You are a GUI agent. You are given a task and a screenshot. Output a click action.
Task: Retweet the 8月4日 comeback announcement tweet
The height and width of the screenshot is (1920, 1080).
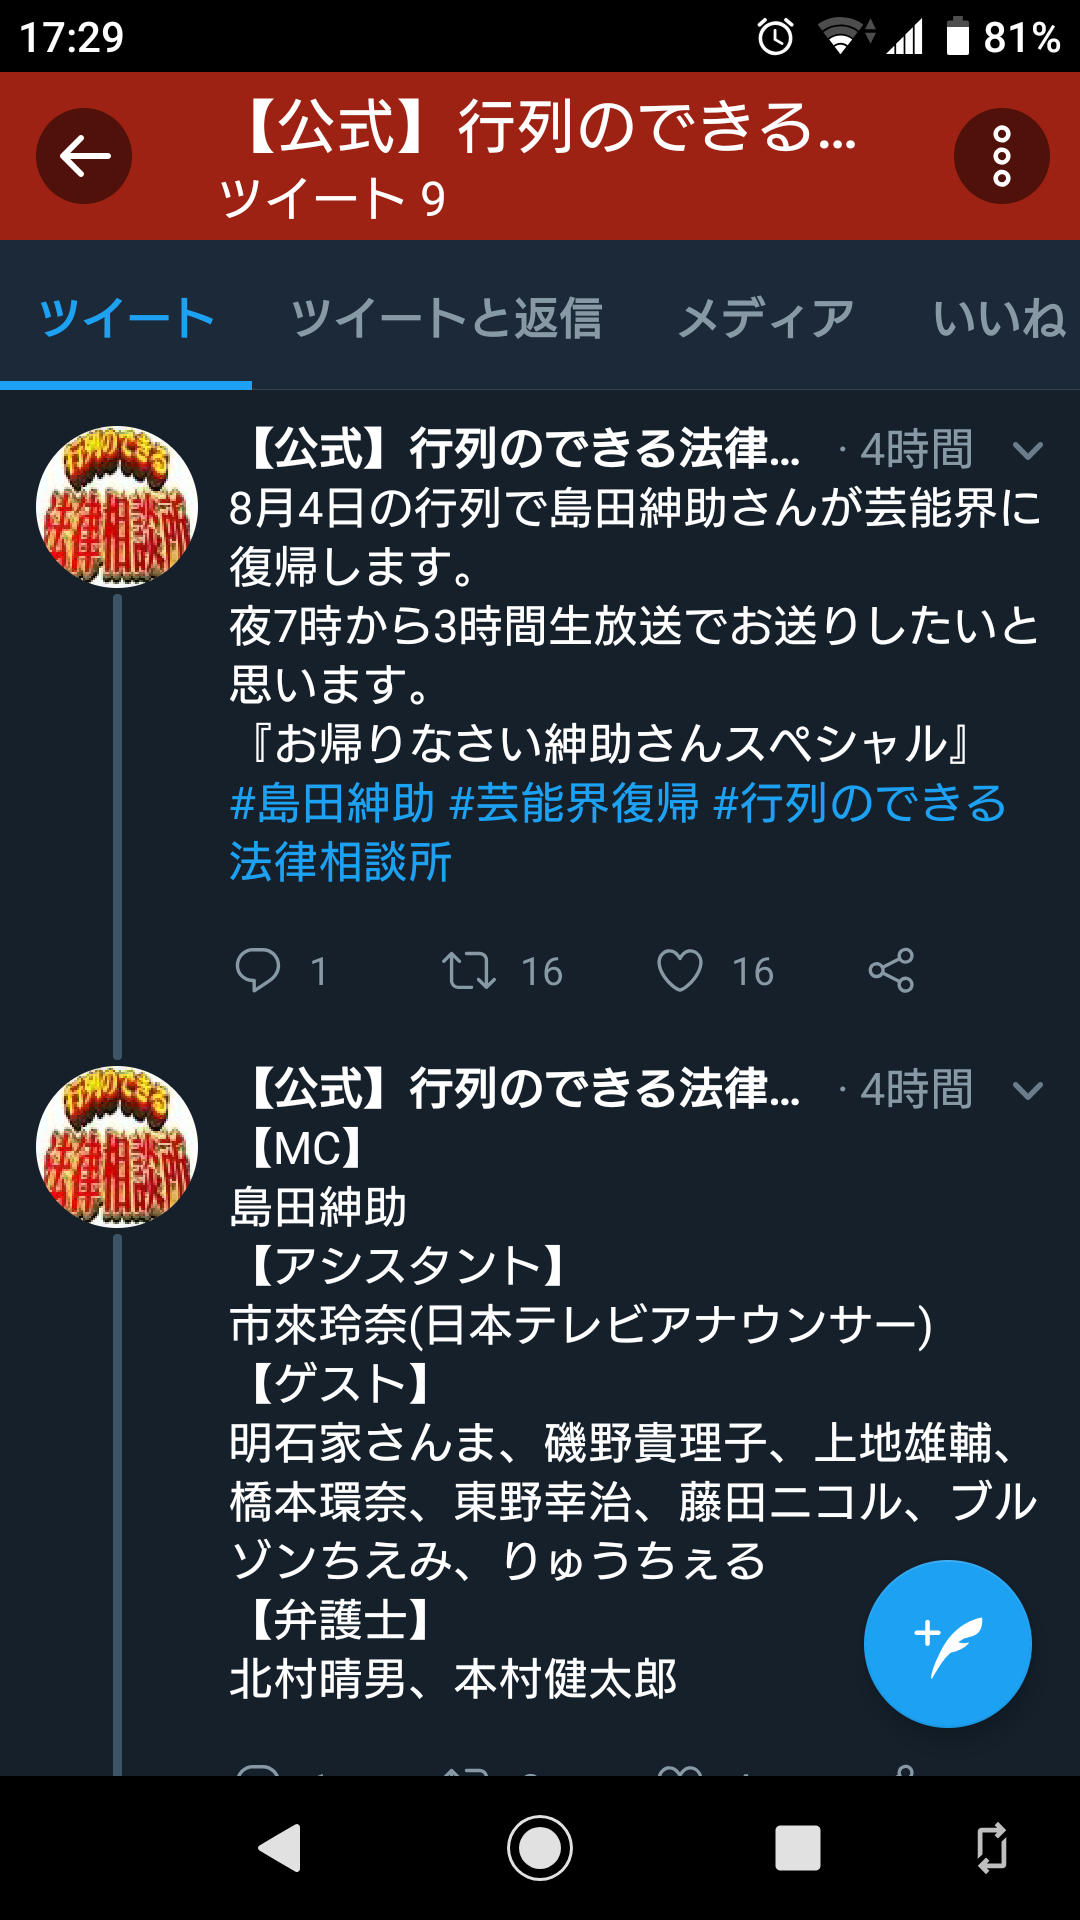[x=469, y=970]
